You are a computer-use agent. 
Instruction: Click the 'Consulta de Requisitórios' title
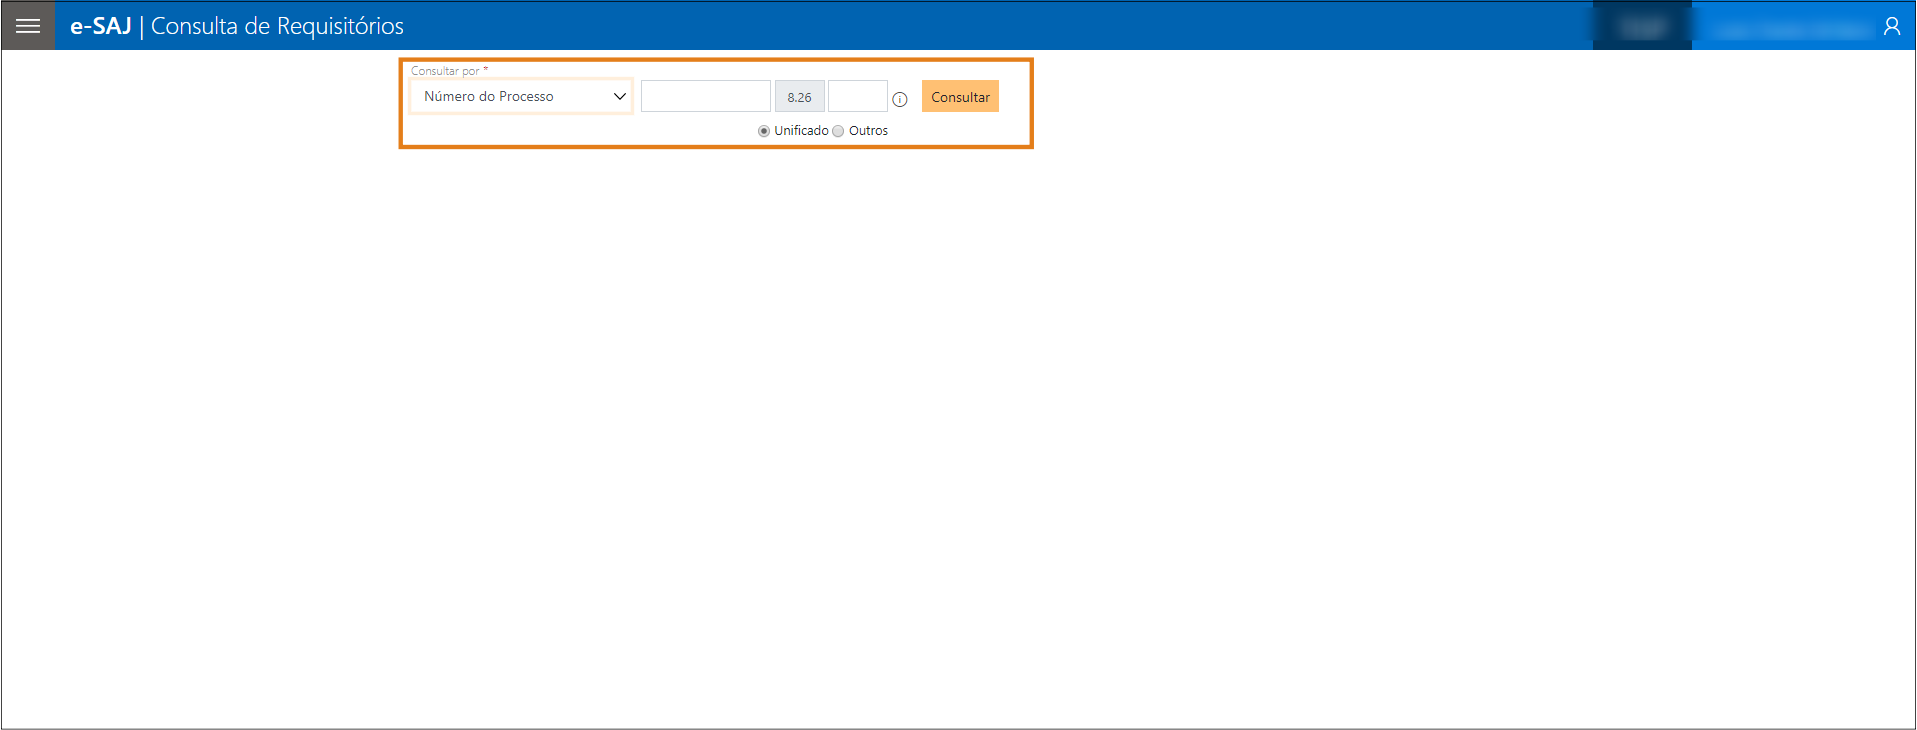(x=277, y=26)
